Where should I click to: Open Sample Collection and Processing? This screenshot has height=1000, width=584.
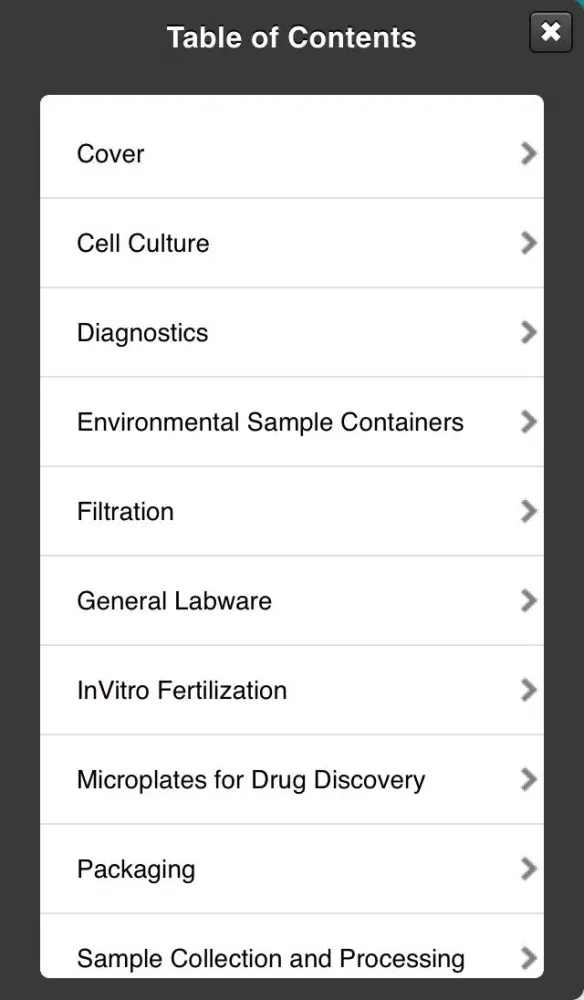coord(292,946)
